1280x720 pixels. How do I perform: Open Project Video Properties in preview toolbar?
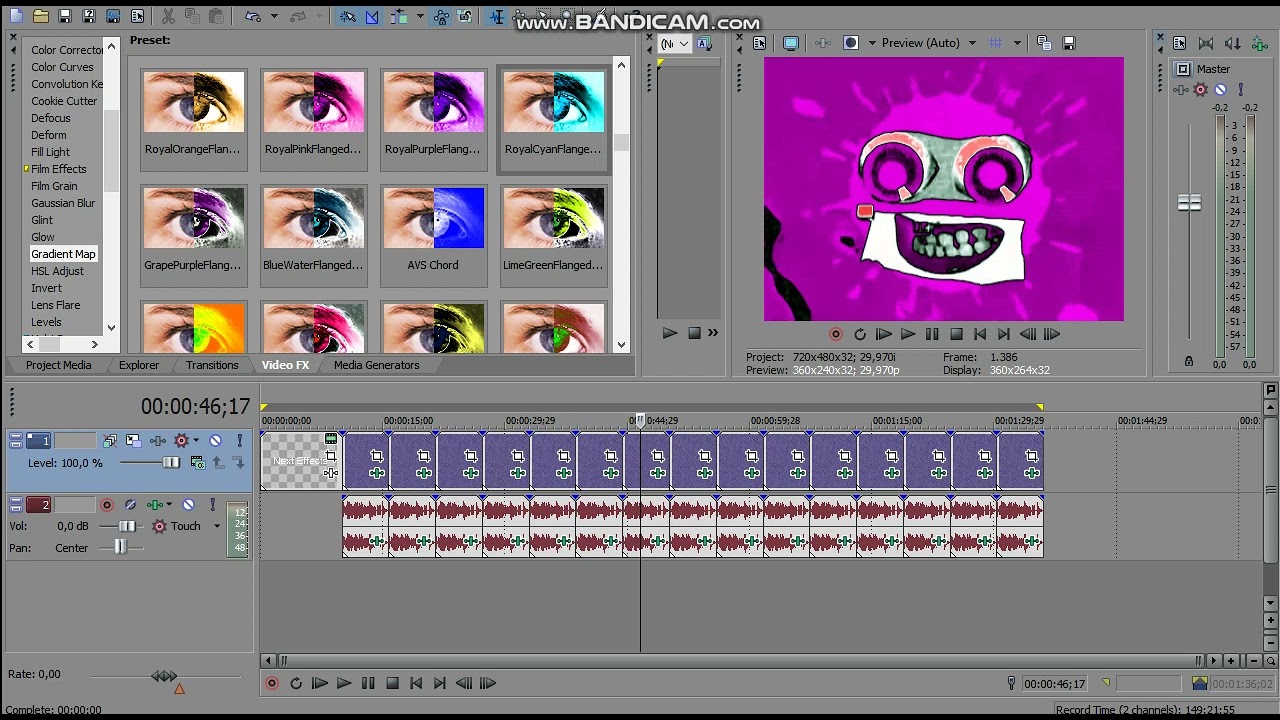point(759,43)
